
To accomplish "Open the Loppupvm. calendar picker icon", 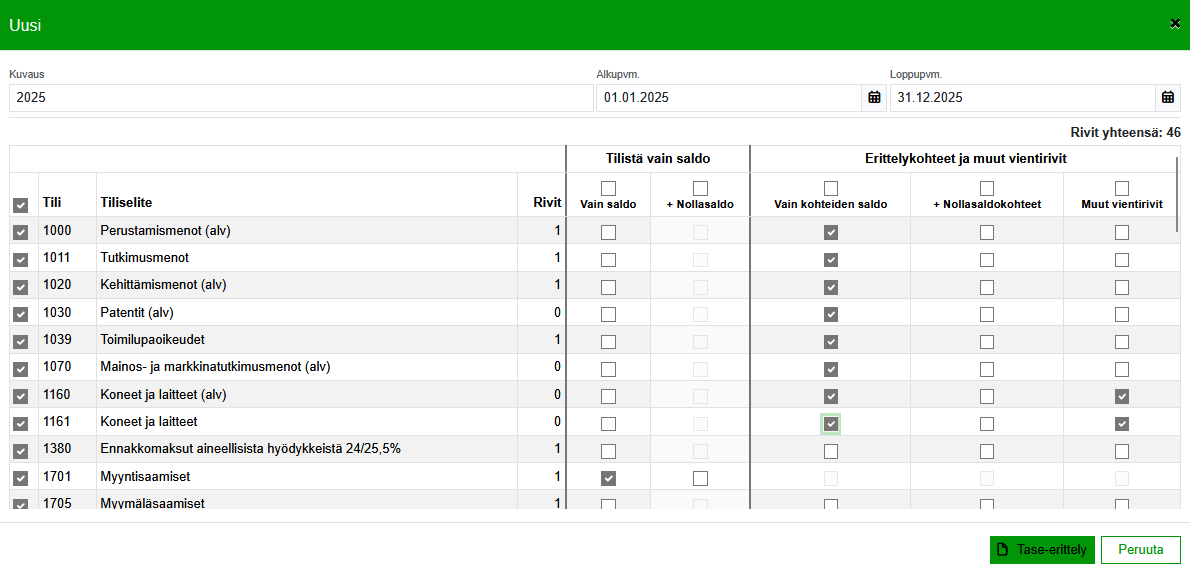I will click(x=1168, y=97).
